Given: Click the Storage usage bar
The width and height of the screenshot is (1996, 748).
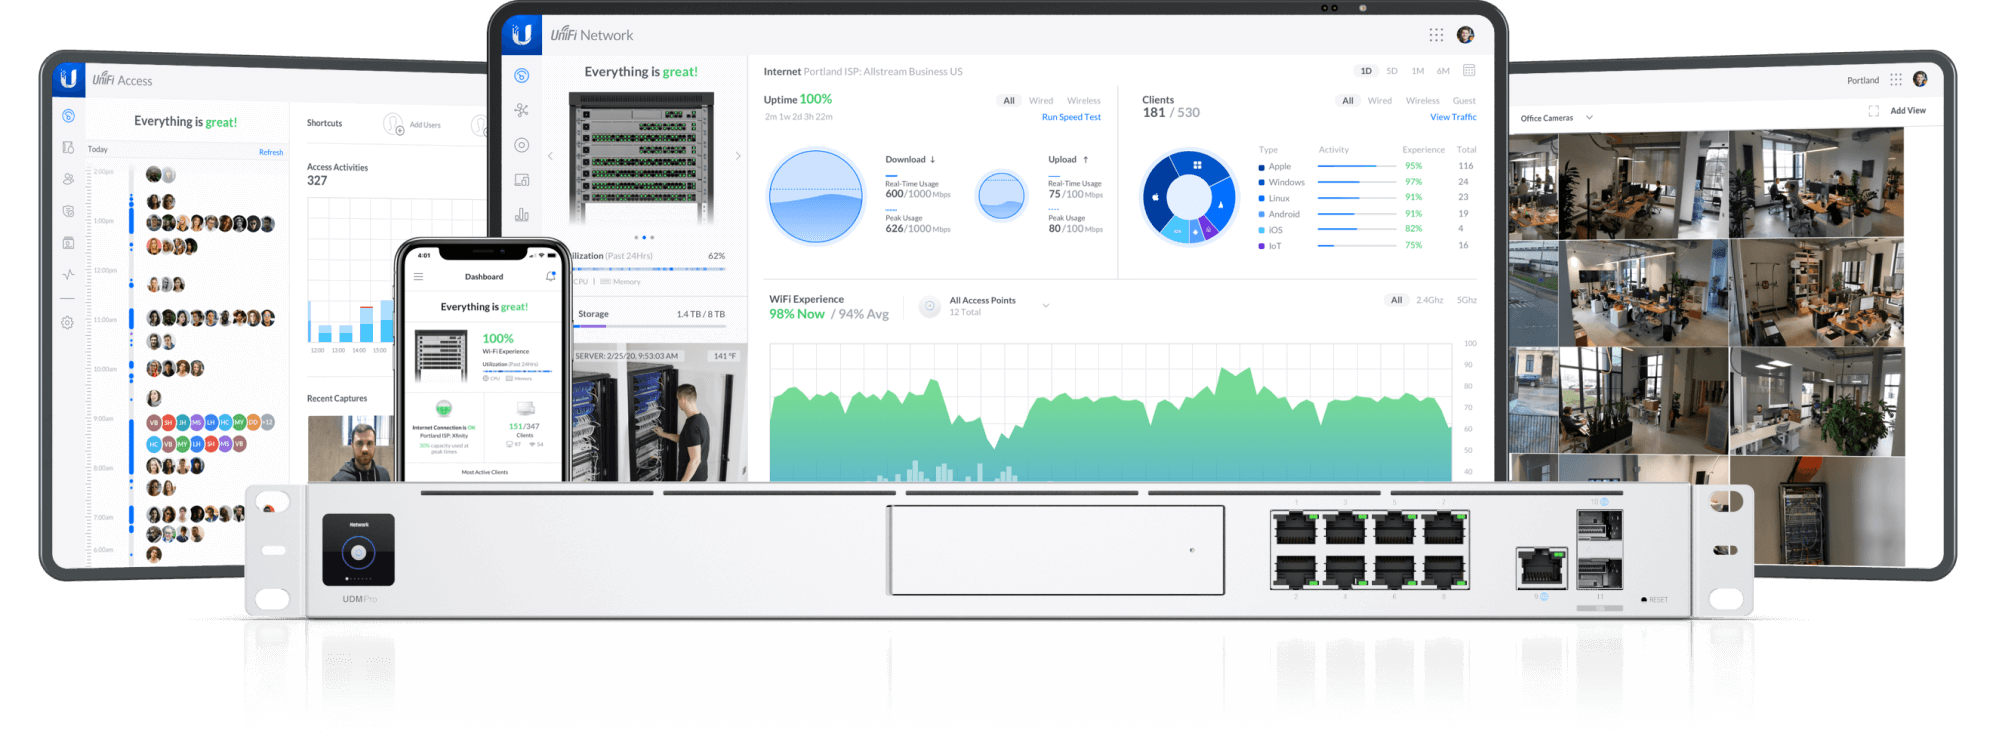Looking at the screenshot, I should click(651, 326).
